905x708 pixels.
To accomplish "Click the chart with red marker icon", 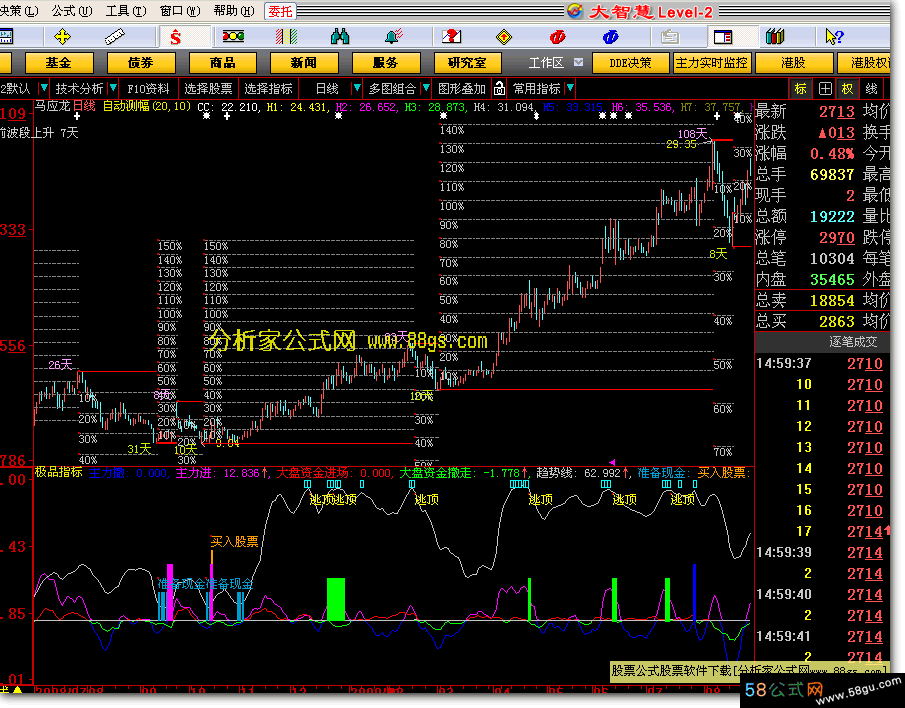I will [x=451, y=37].
